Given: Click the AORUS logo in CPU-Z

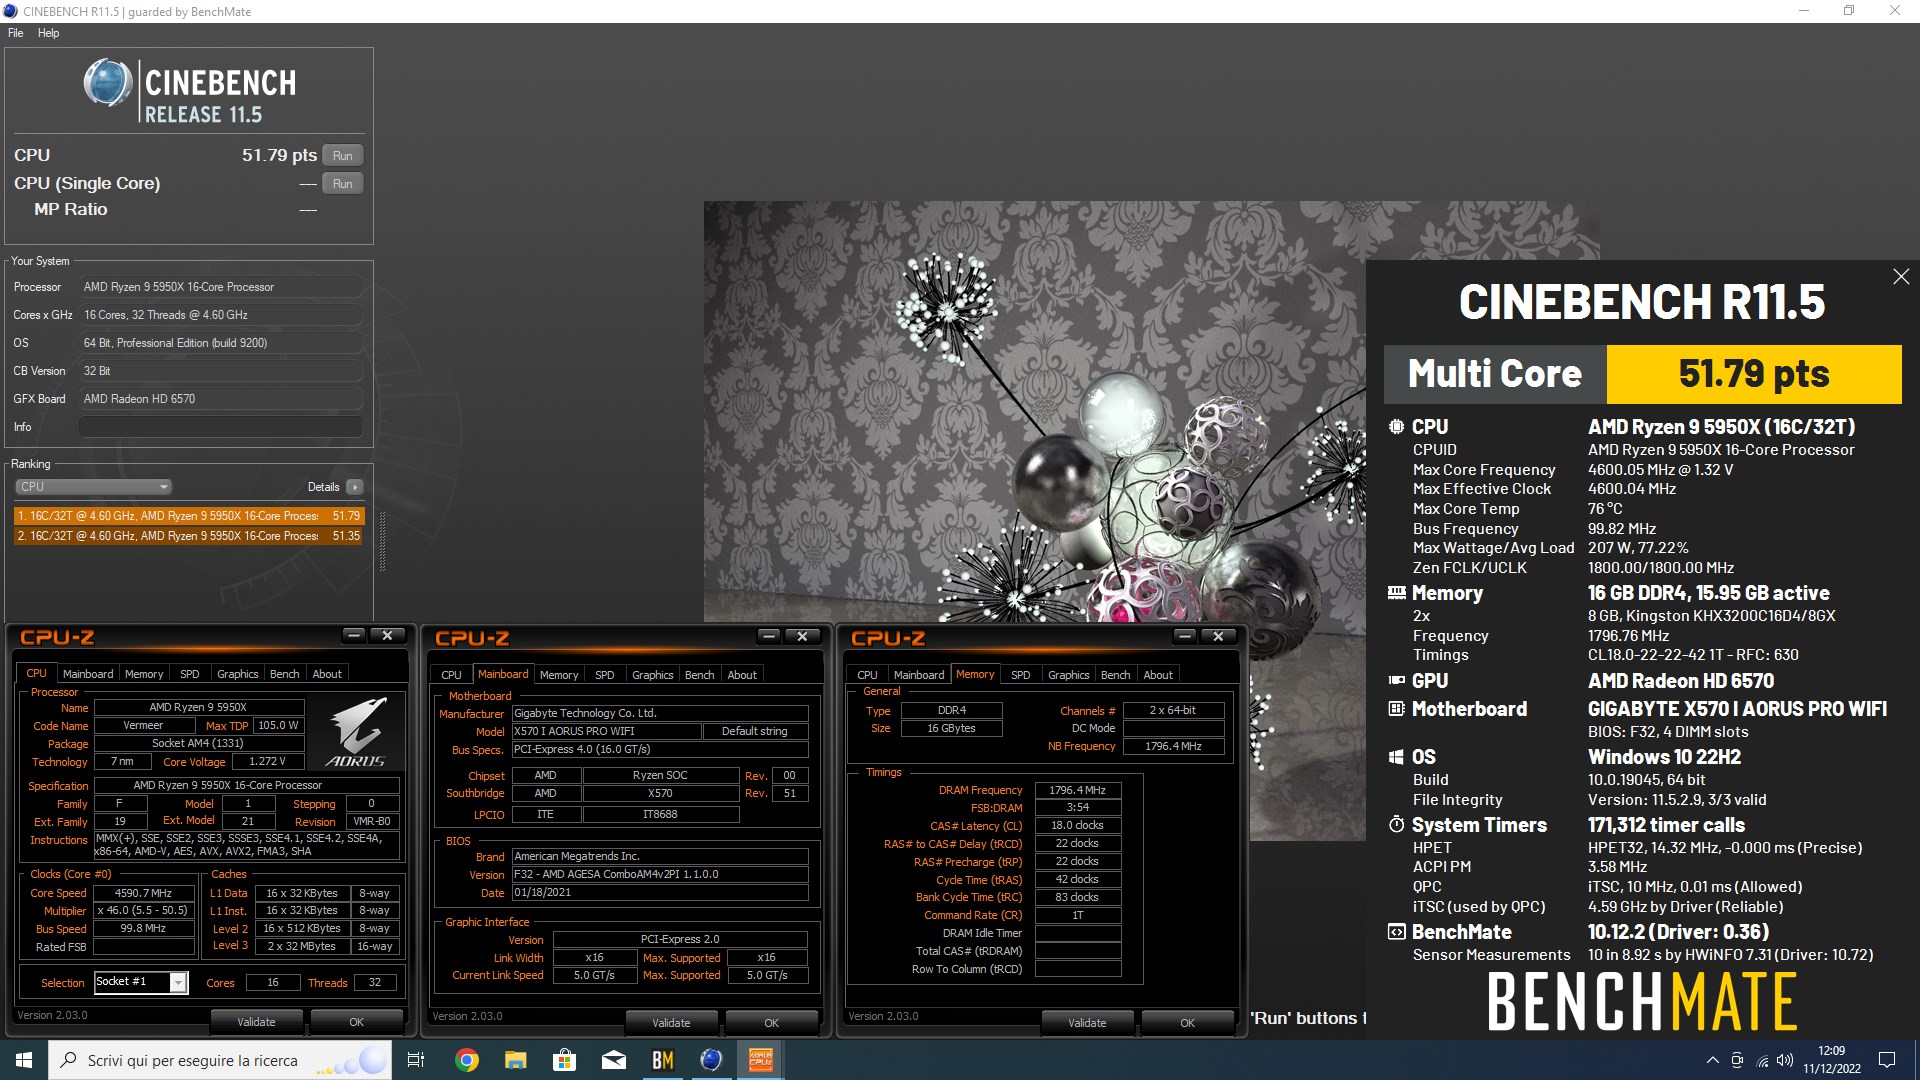Looking at the screenshot, I should point(357,732).
